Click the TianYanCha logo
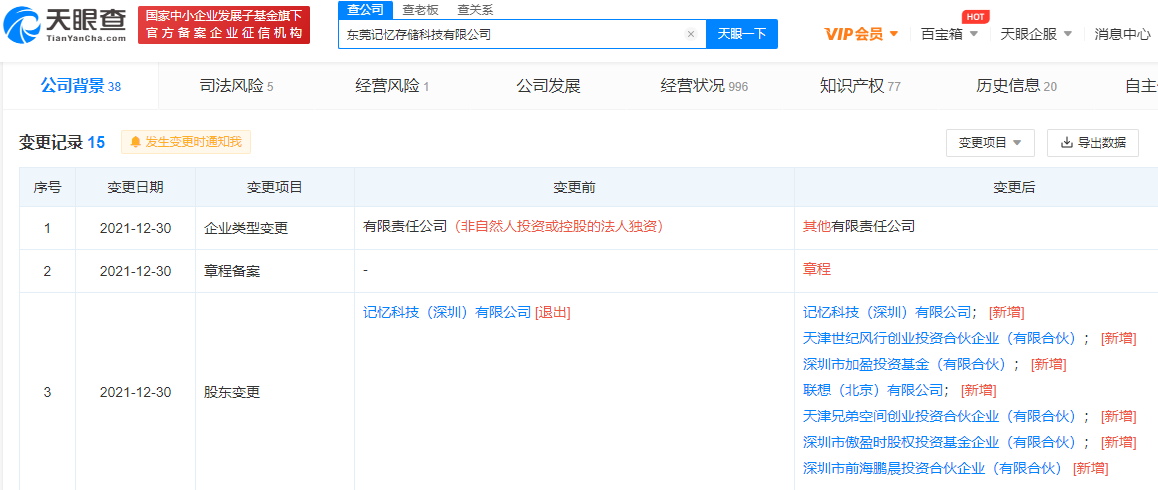Screen dimensions: 1158x490 click(64, 26)
